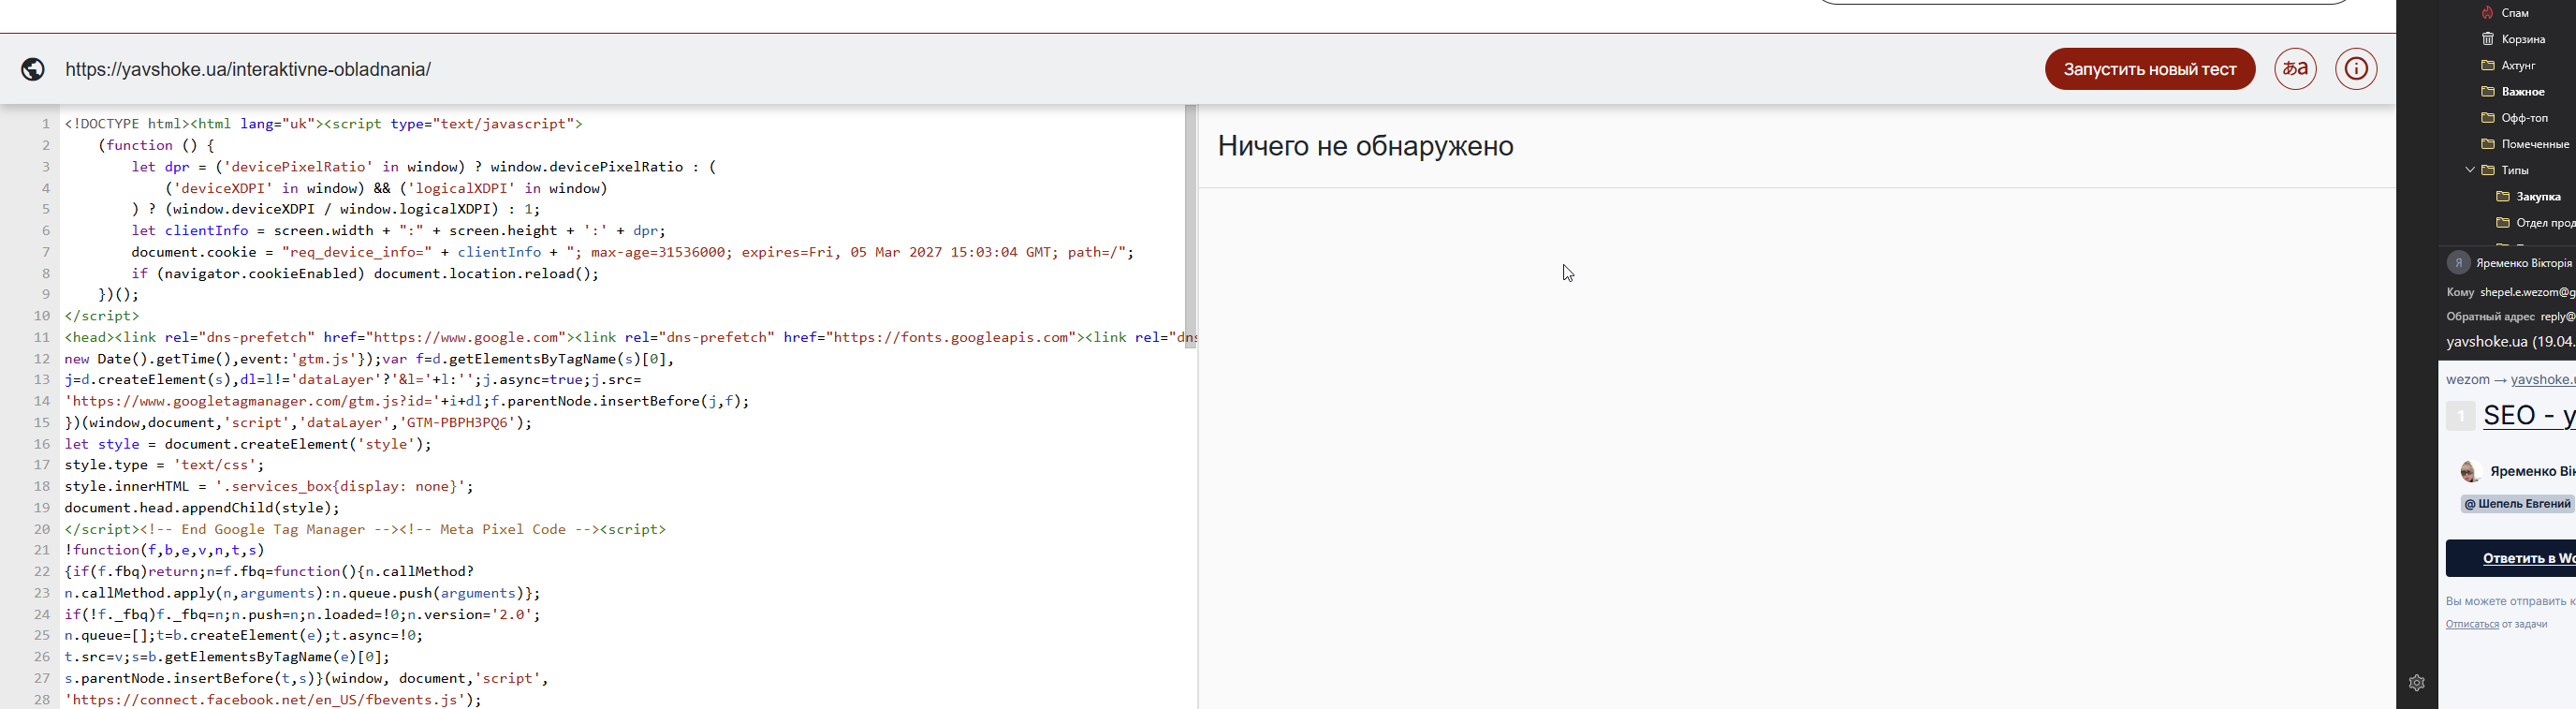
Task: Click the number 1 badge beside SEO title
Action: pyautogui.click(x=2460, y=416)
